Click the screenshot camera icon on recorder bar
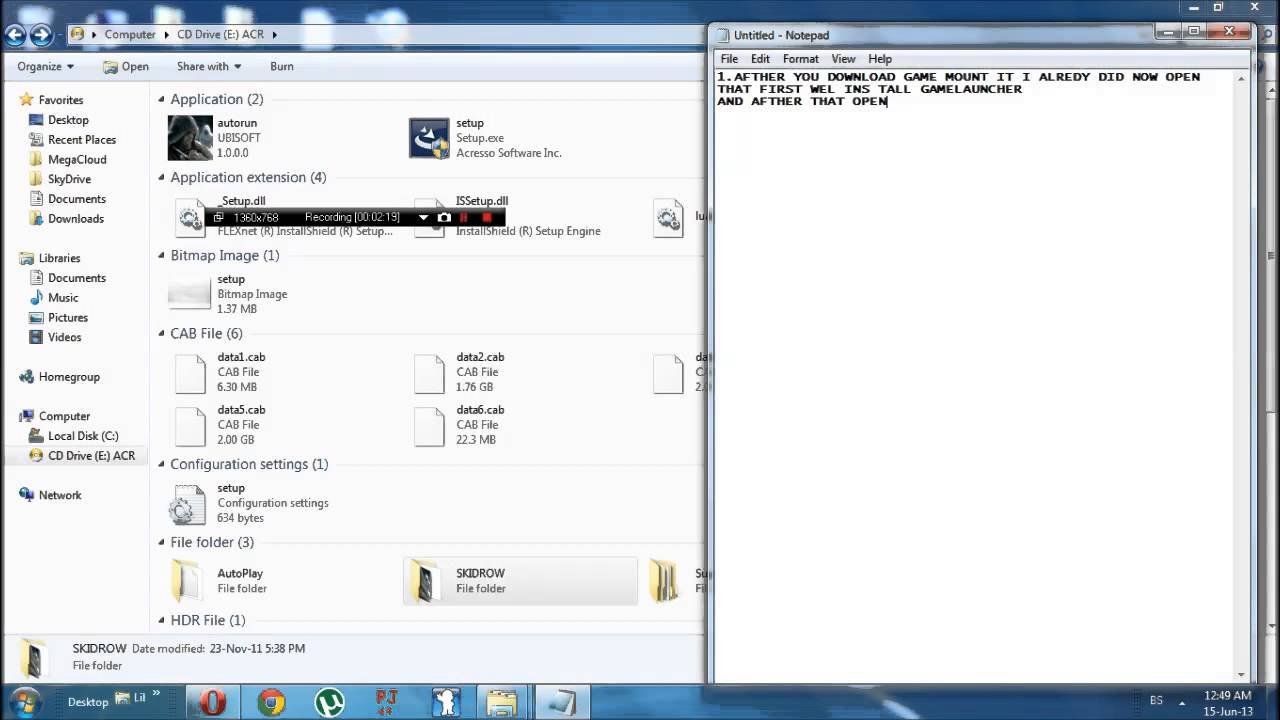1280x720 pixels. pos(444,217)
